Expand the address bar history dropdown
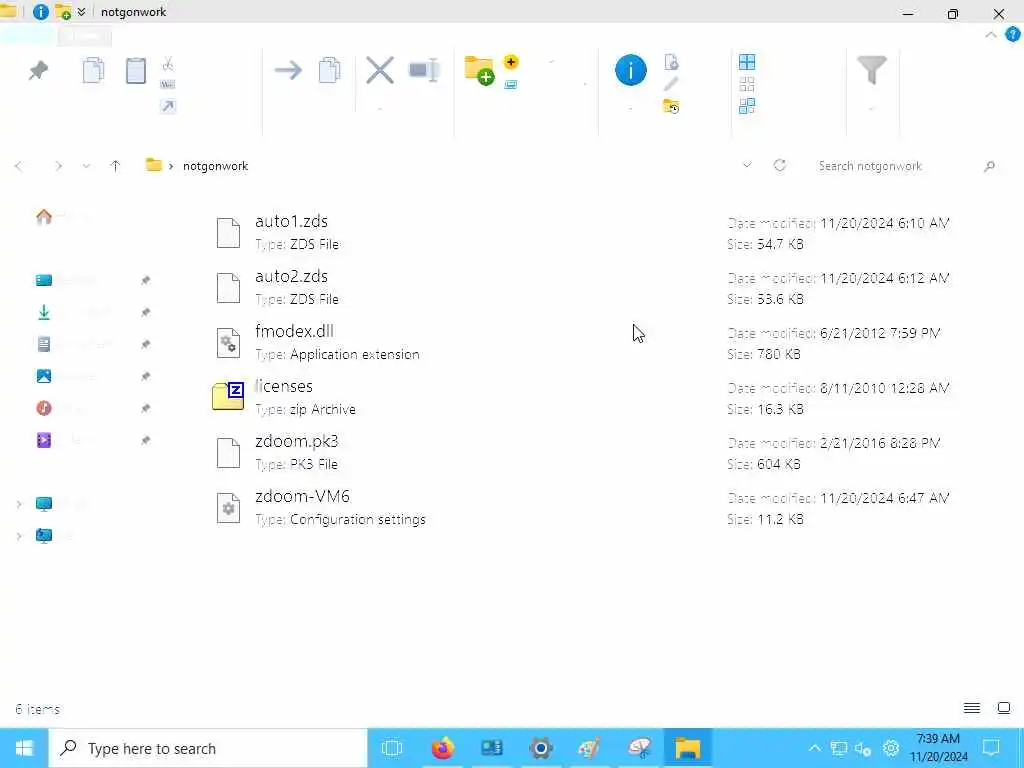 tap(747, 165)
